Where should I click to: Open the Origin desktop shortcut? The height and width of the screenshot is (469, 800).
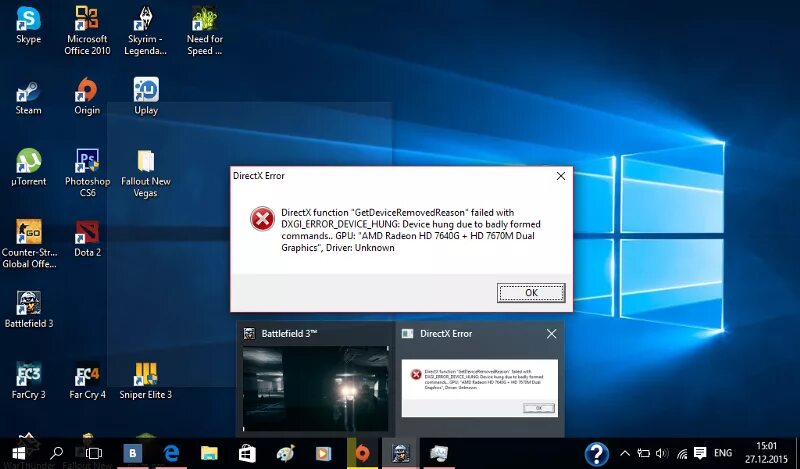pos(87,97)
